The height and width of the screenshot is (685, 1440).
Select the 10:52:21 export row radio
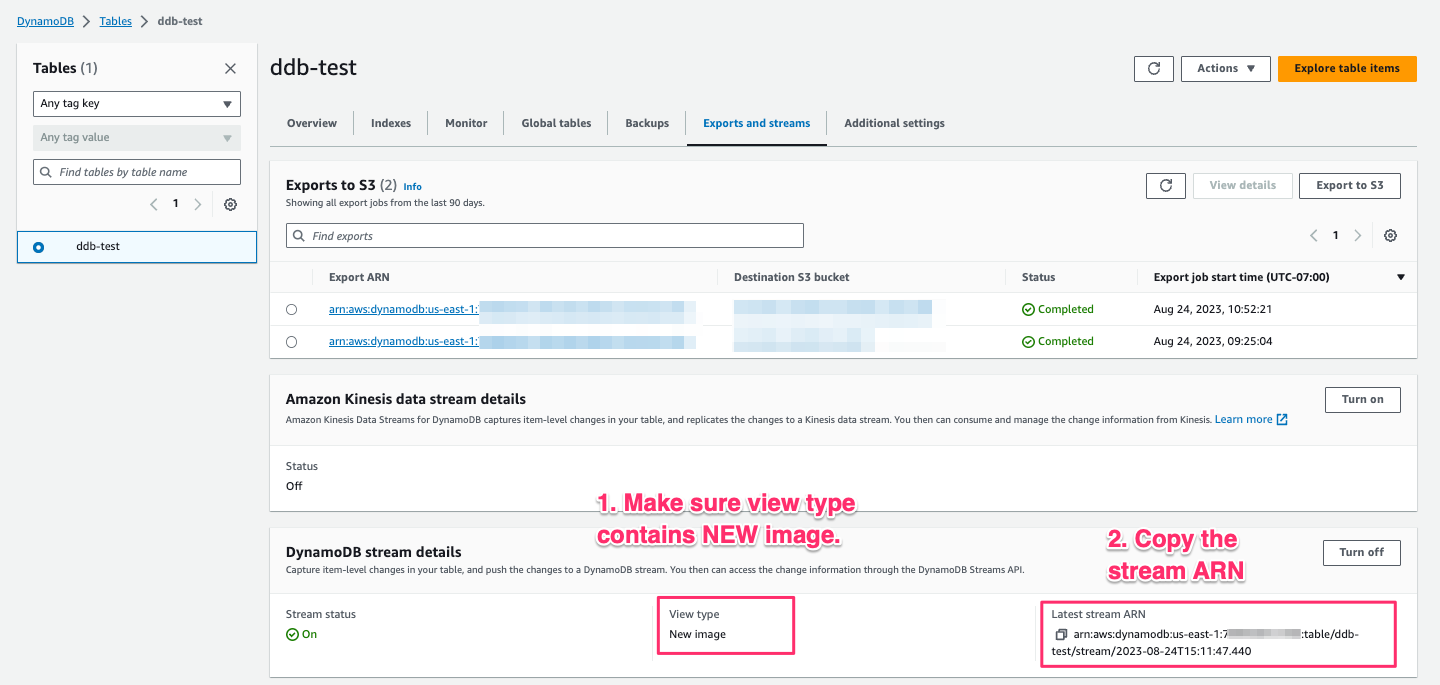tap(291, 310)
